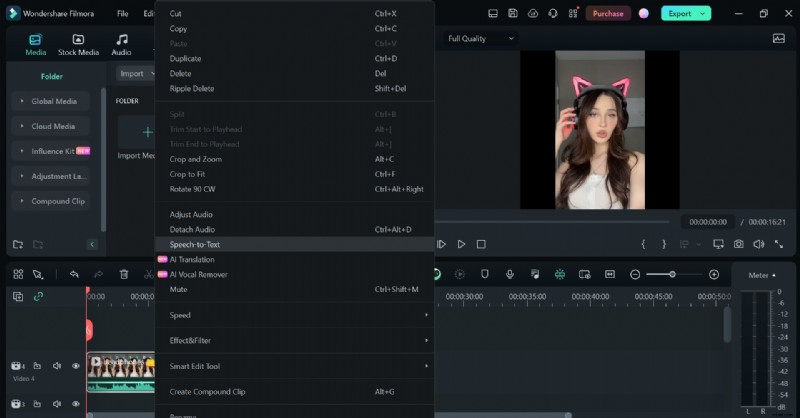Choose AI Vocal Remover option
This screenshot has height=418, width=800.
pos(294,275)
